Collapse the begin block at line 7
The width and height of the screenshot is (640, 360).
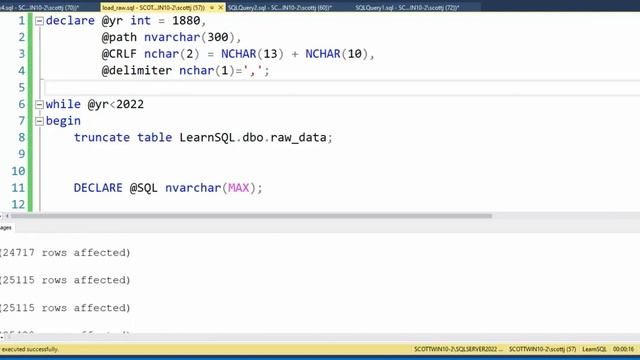tap(39, 121)
